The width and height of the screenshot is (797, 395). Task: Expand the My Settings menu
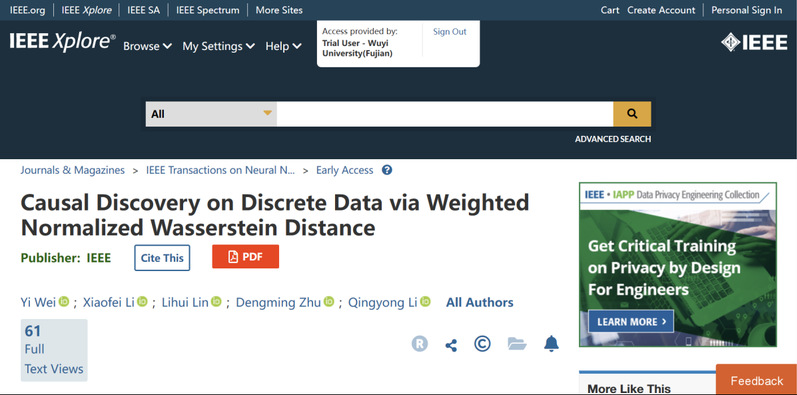(219, 46)
